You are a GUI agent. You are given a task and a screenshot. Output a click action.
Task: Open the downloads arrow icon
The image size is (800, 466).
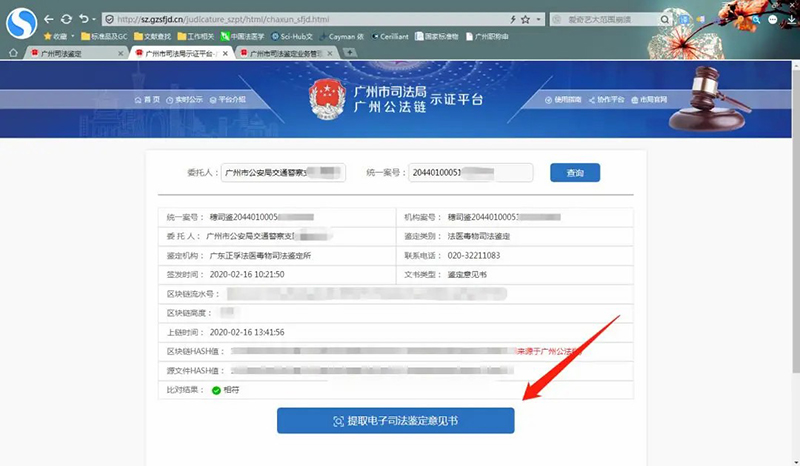792,19
